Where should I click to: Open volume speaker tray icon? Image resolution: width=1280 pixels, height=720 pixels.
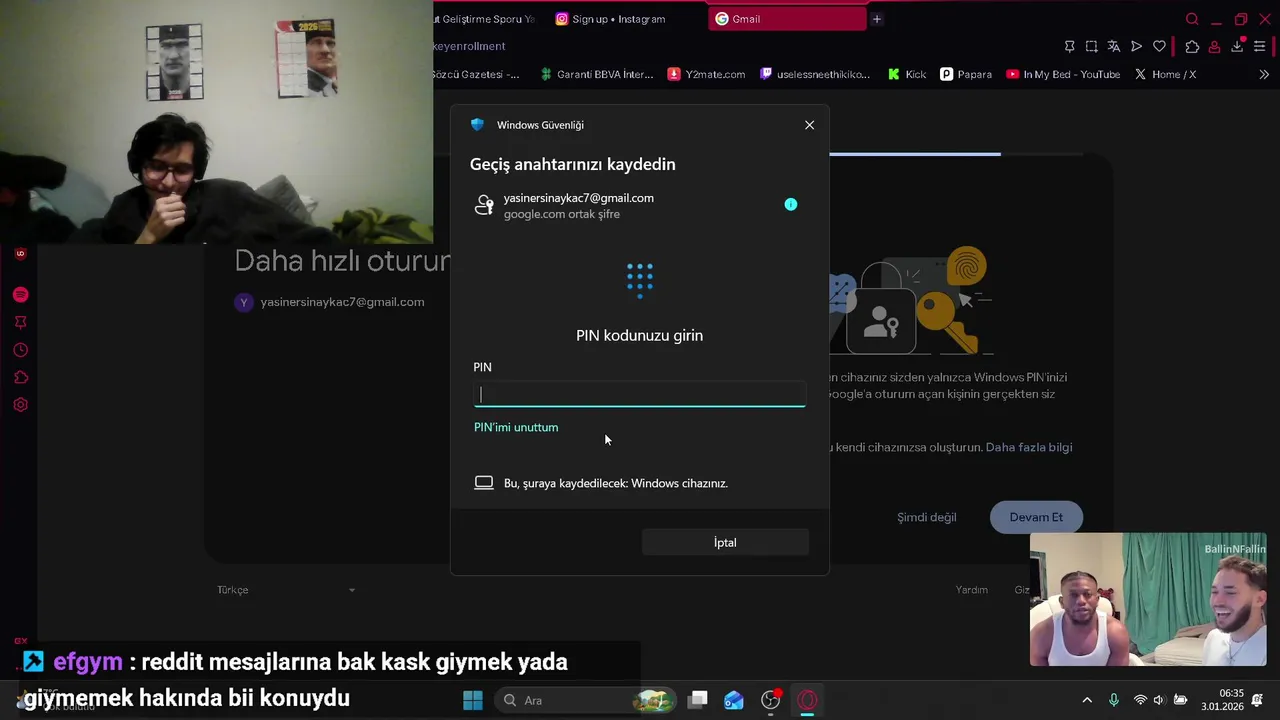pyautogui.click(x=1159, y=700)
